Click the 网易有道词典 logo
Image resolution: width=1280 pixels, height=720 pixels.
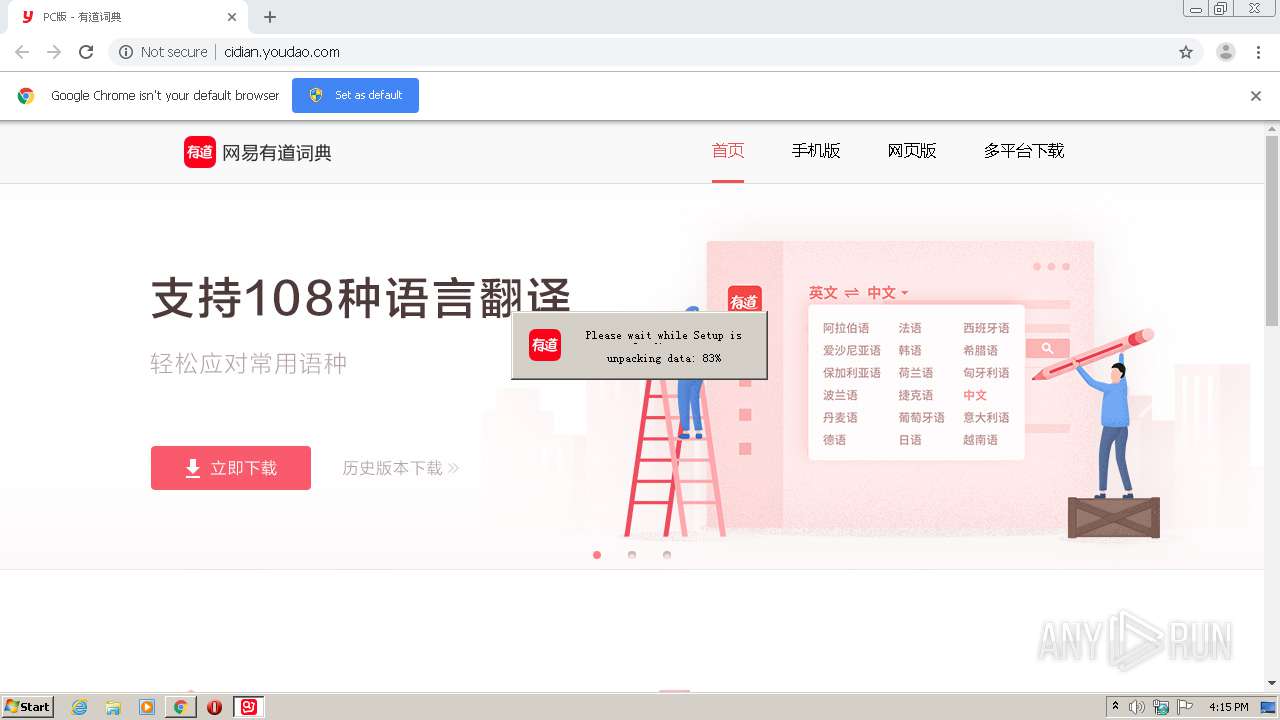click(x=258, y=152)
